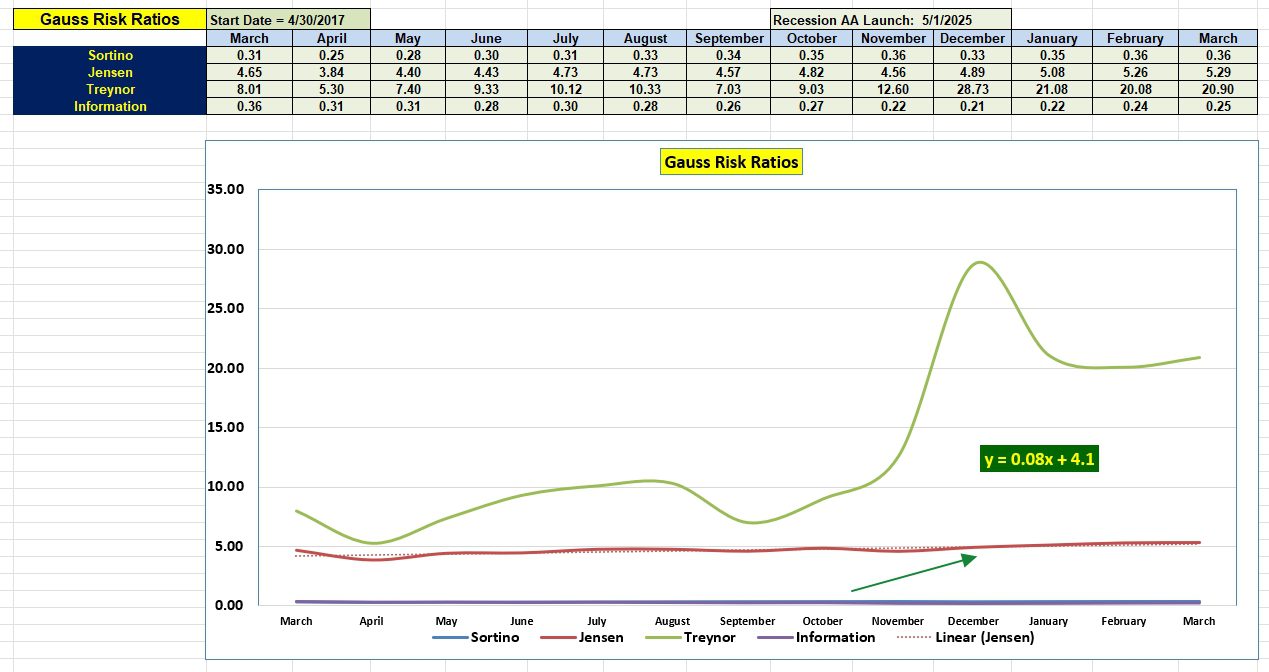This screenshot has width=1269, height=672.
Task: Select Treynor April value 5.30
Action: click(331, 89)
